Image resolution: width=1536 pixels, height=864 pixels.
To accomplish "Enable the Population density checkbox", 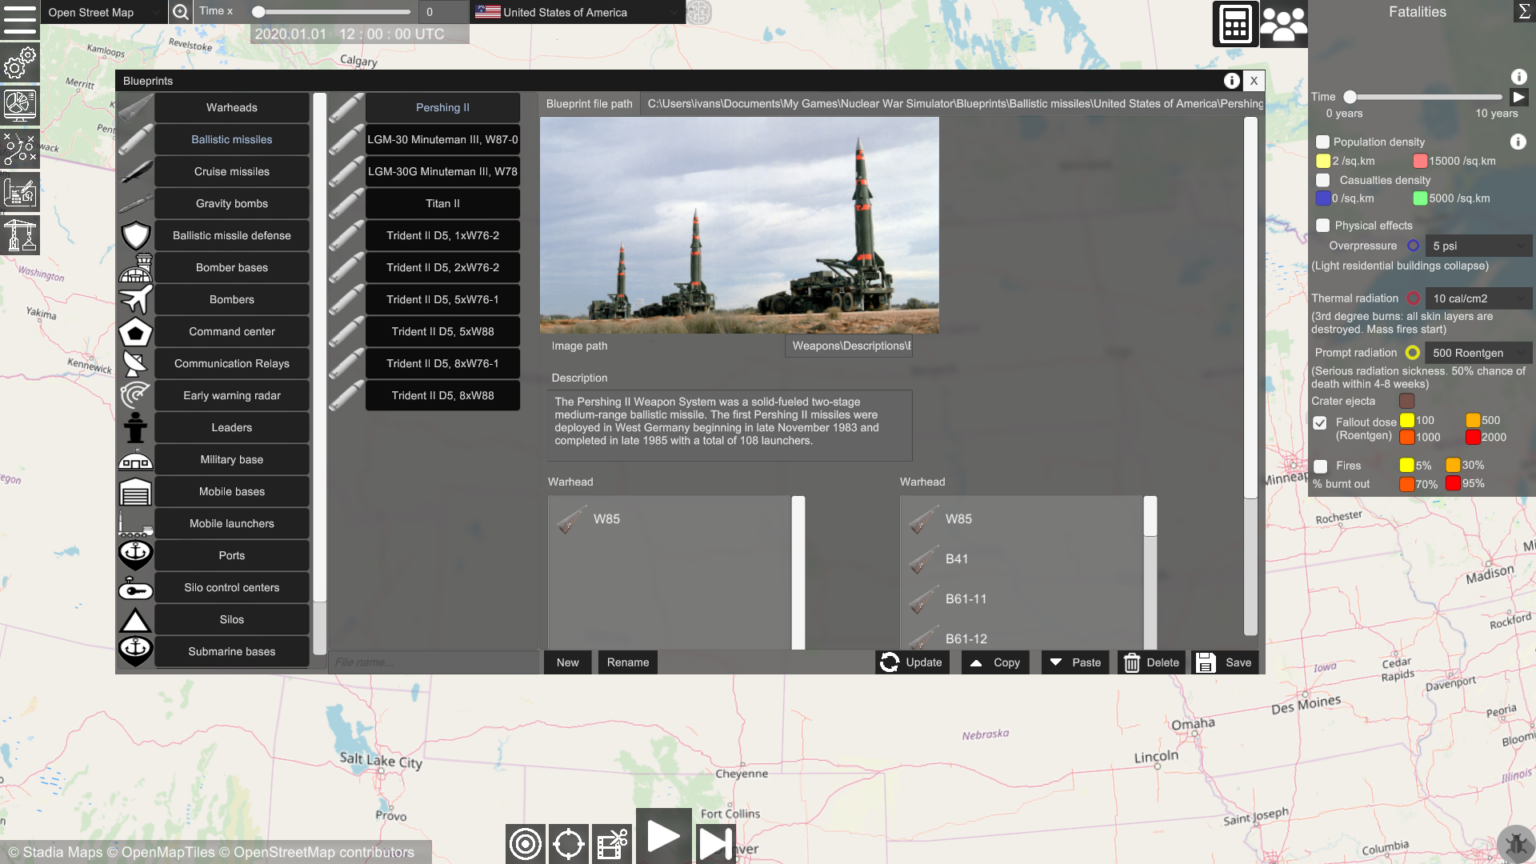I will 1322,141.
